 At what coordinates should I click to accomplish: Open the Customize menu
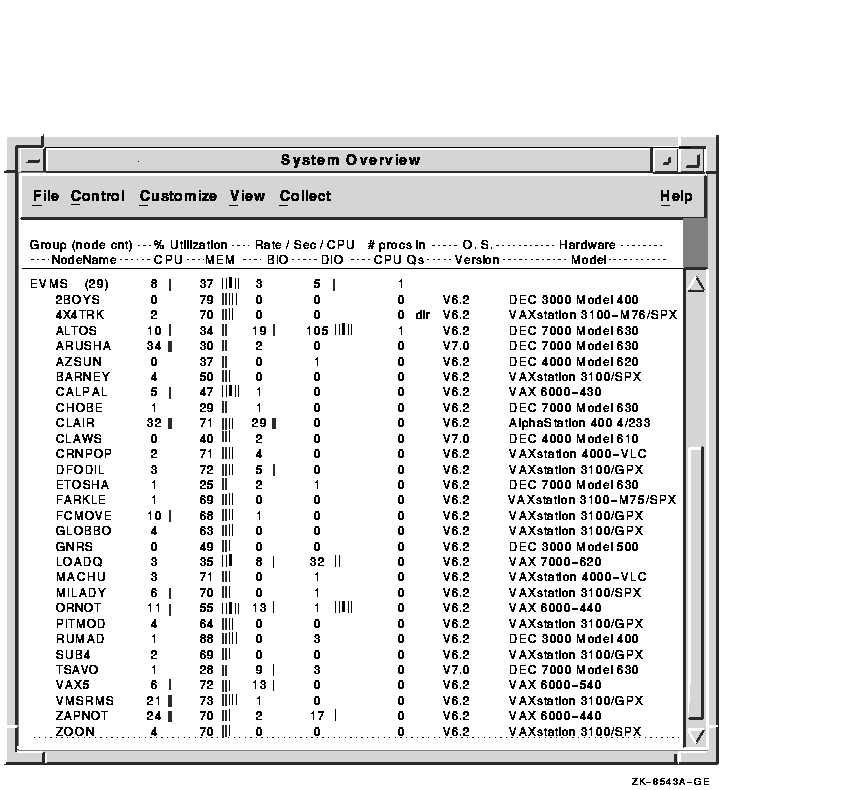pyautogui.click(x=178, y=197)
